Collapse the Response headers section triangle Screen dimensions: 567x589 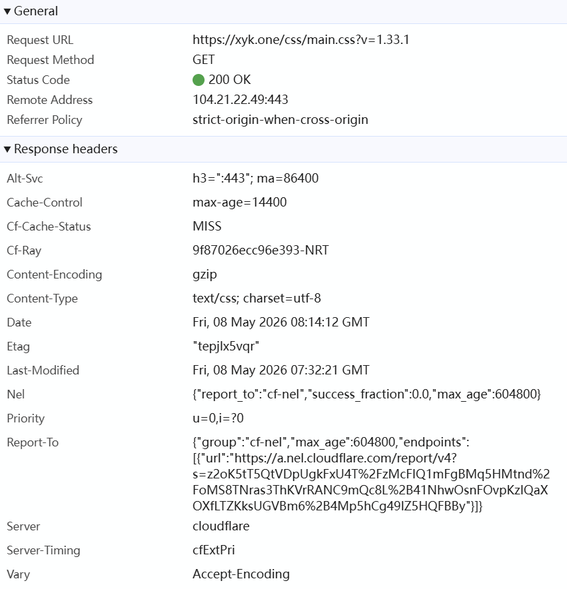[7, 150]
